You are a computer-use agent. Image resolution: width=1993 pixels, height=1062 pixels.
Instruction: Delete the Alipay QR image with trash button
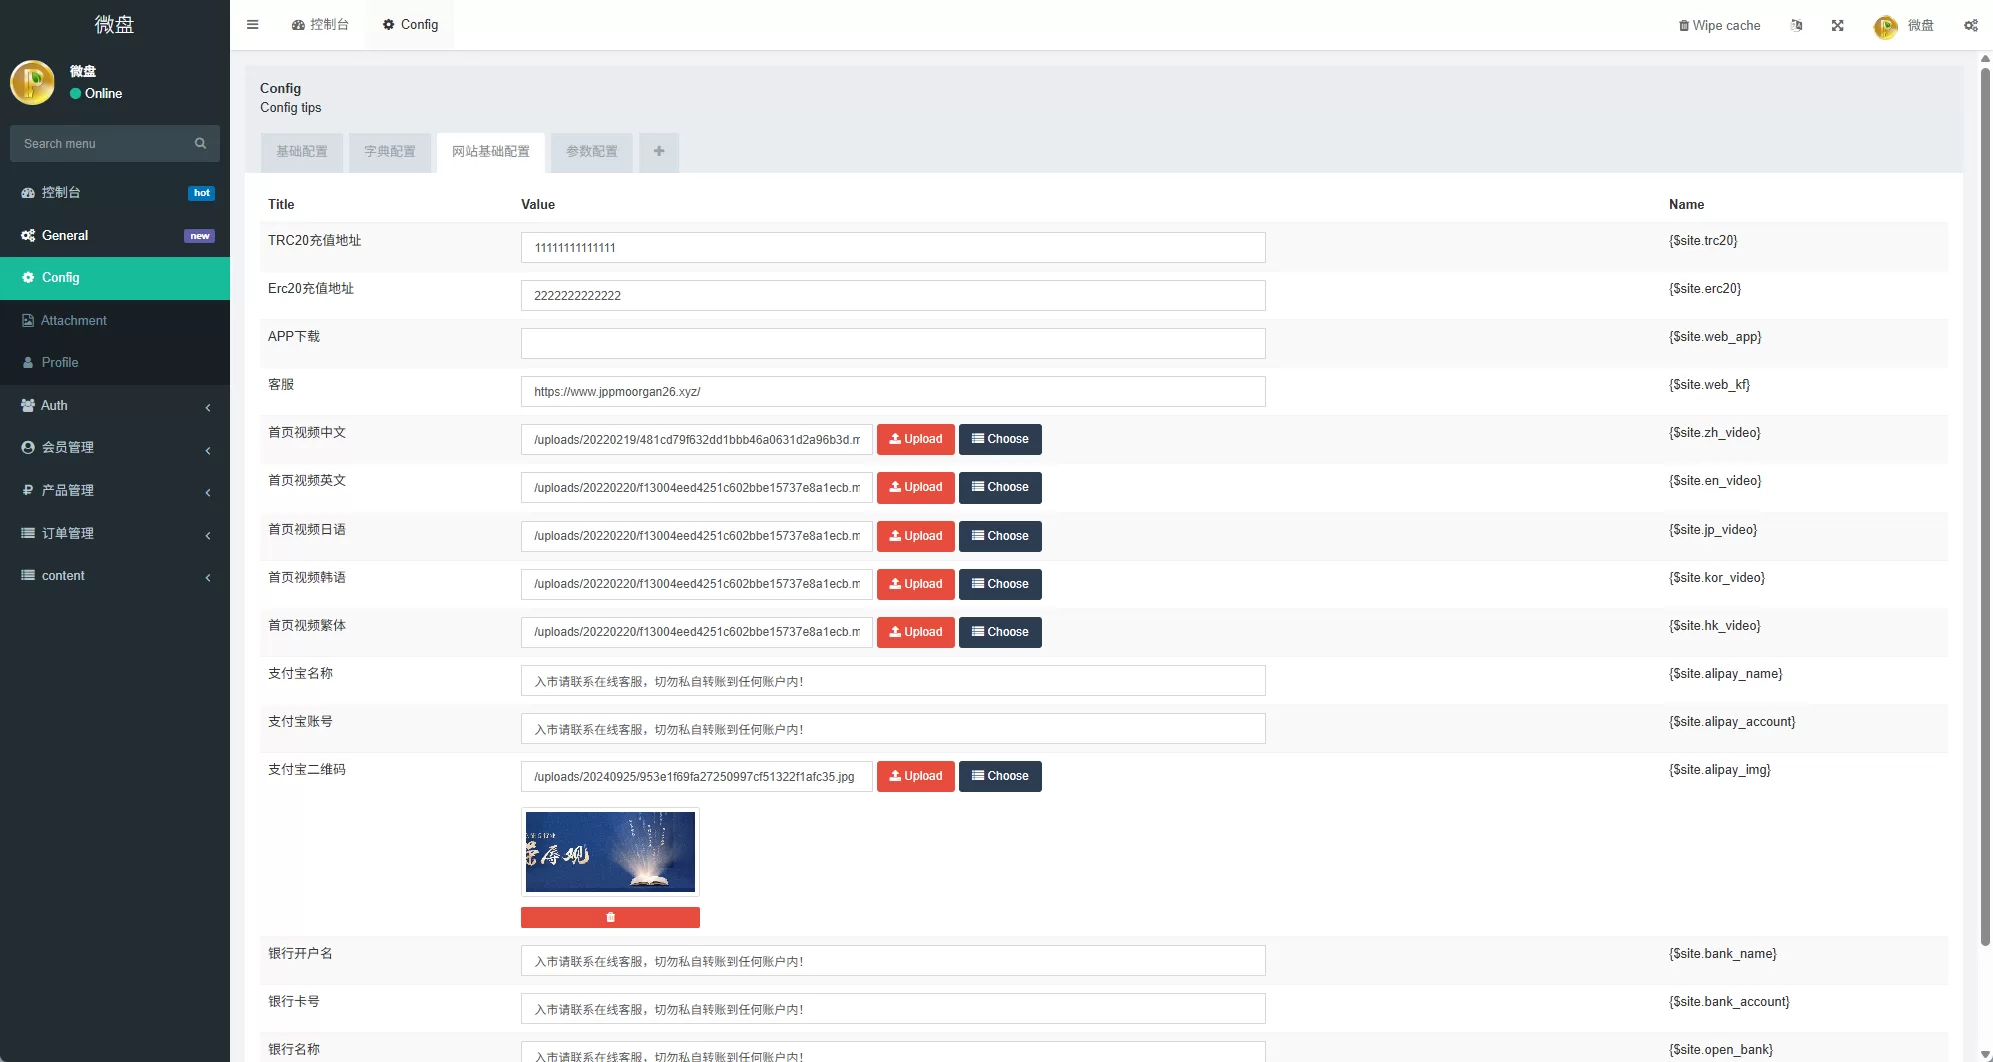click(x=610, y=917)
